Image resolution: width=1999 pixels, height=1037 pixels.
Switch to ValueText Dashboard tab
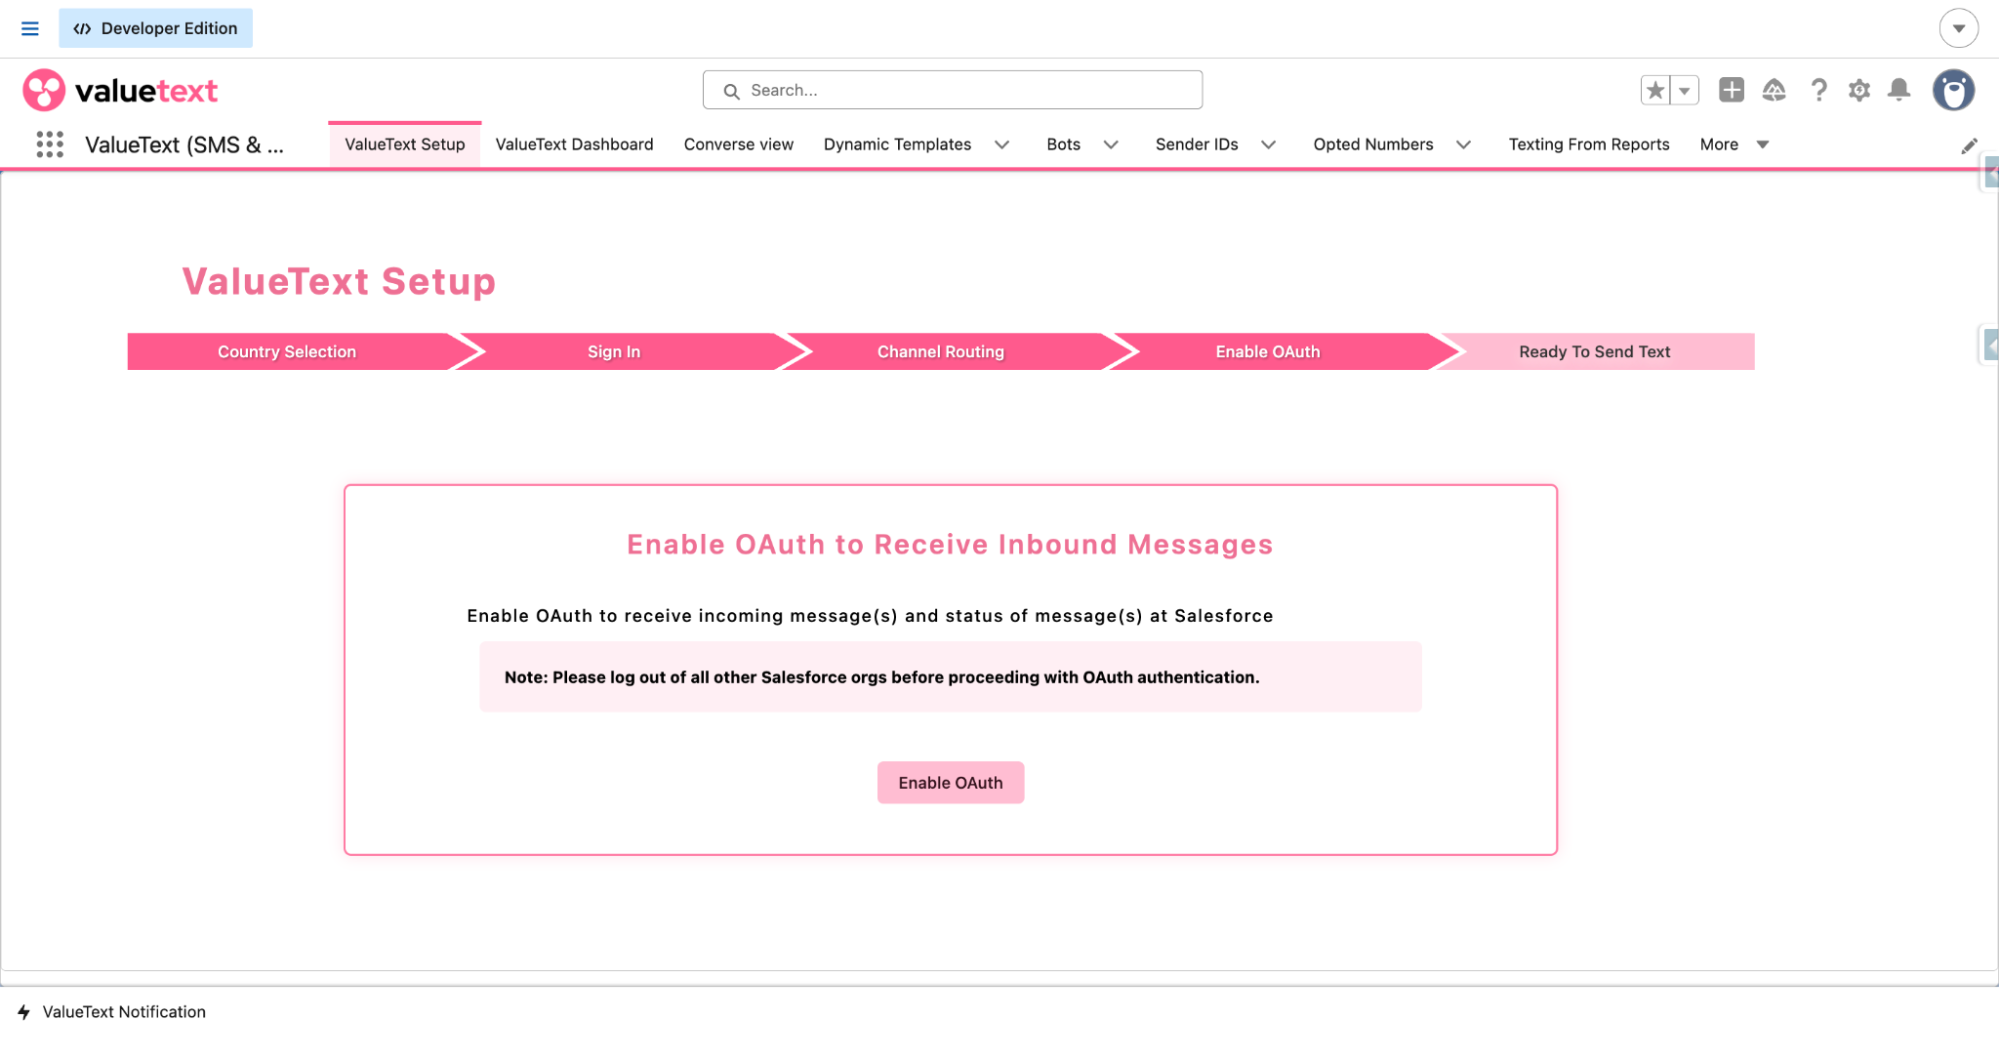coord(574,144)
